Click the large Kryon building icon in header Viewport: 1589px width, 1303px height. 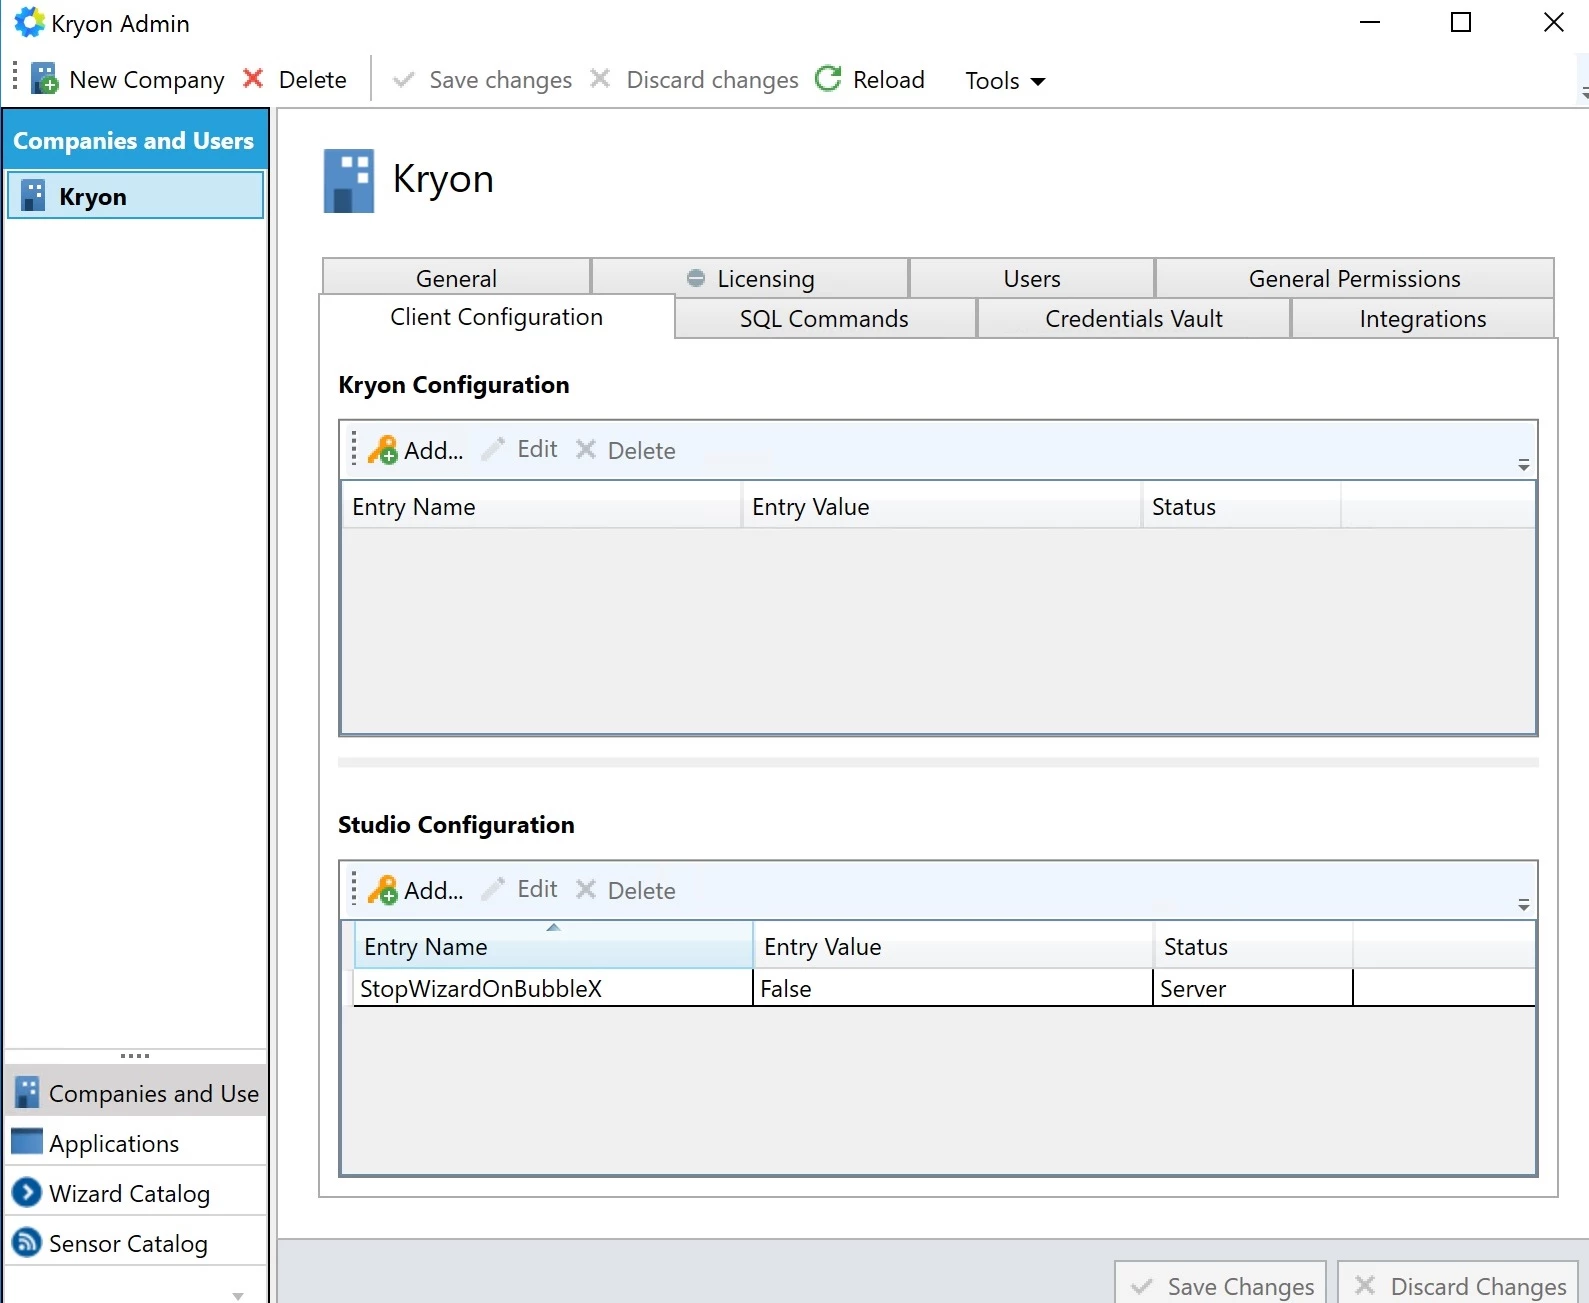coord(349,181)
